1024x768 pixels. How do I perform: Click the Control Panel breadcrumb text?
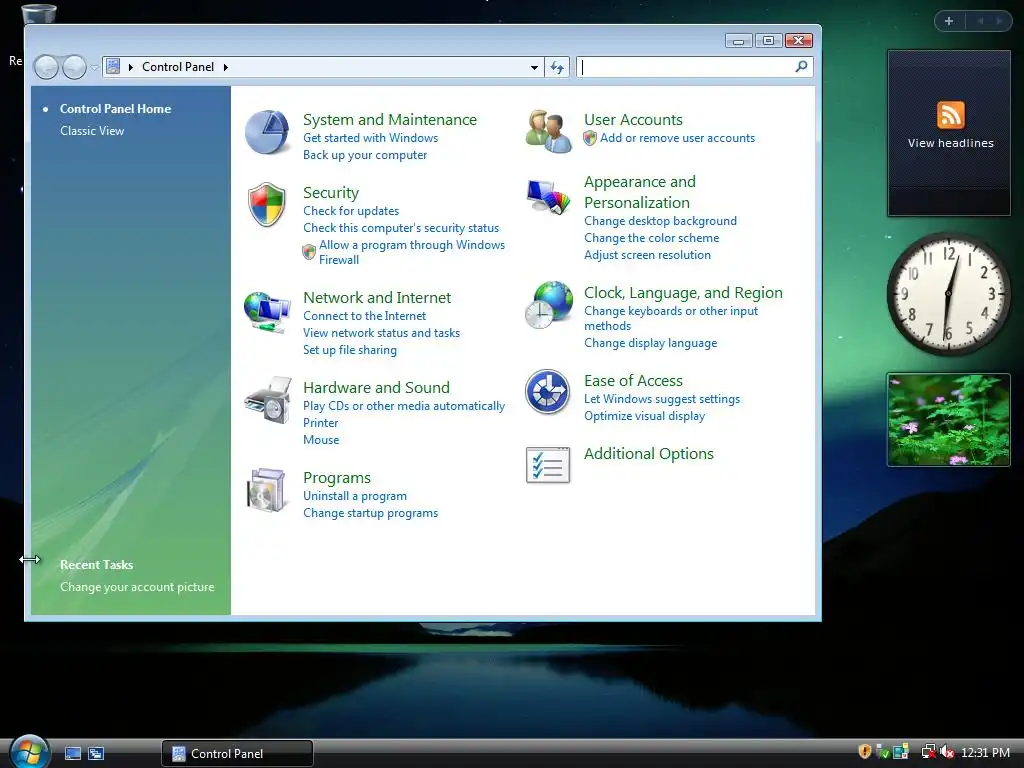click(x=178, y=67)
